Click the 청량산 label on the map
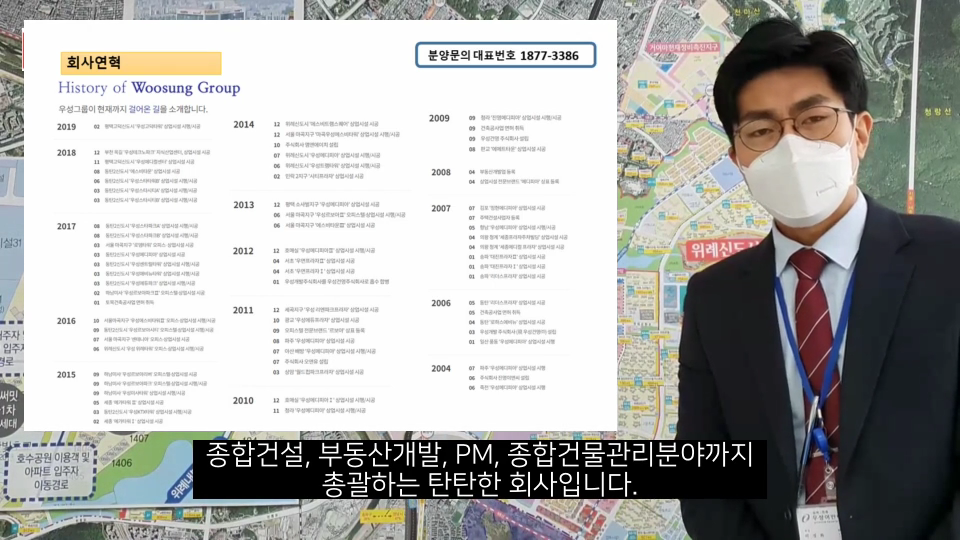Image resolution: width=960 pixels, height=540 pixels. tap(937, 112)
